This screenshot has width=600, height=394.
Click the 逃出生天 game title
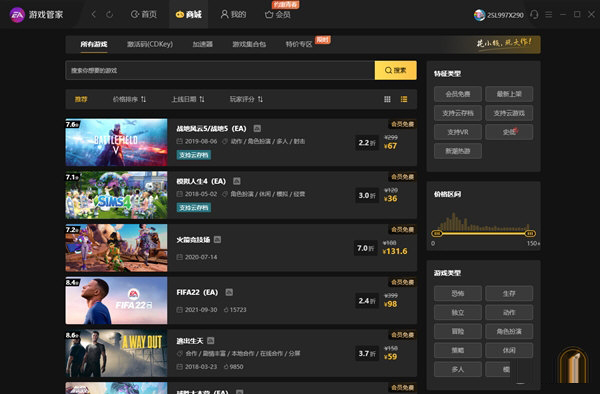[x=190, y=341]
